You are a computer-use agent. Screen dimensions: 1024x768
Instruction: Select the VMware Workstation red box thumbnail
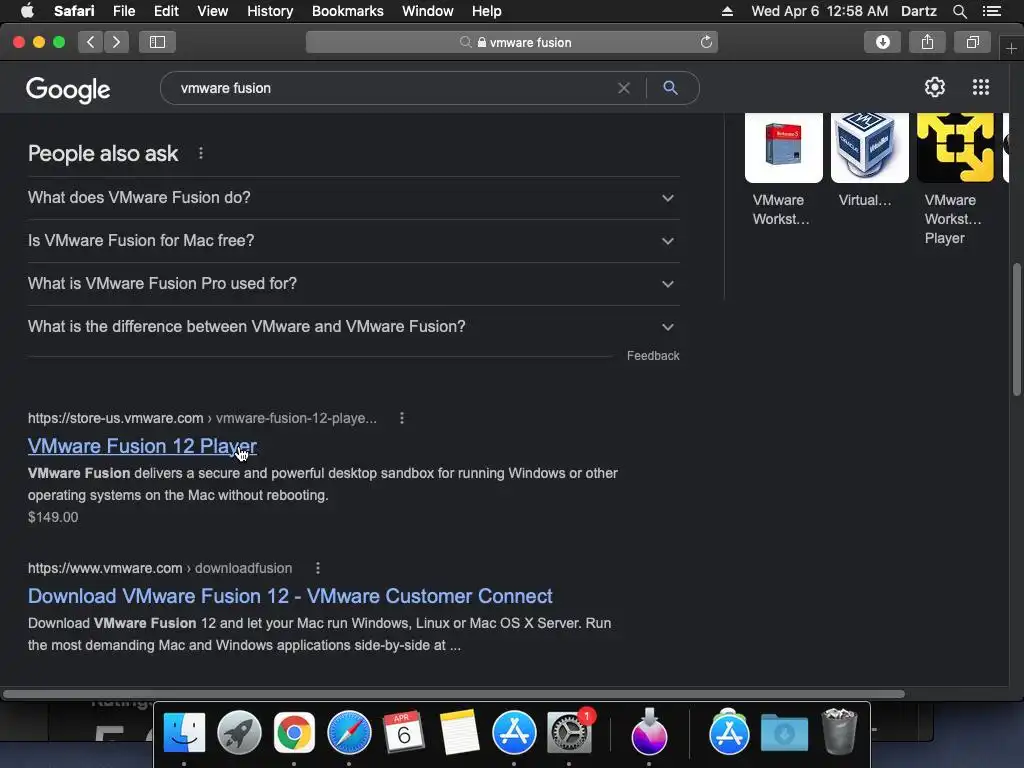point(784,148)
